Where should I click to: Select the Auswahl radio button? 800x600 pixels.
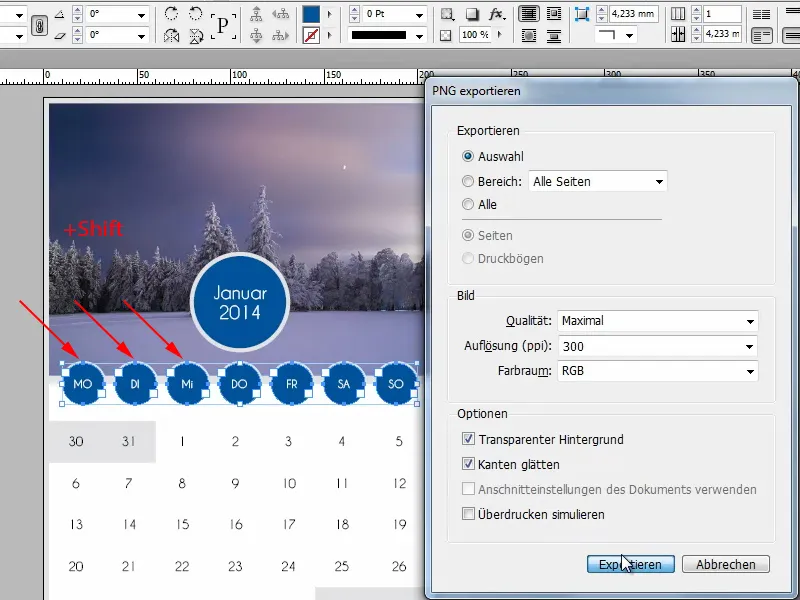click(x=467, y=156)
